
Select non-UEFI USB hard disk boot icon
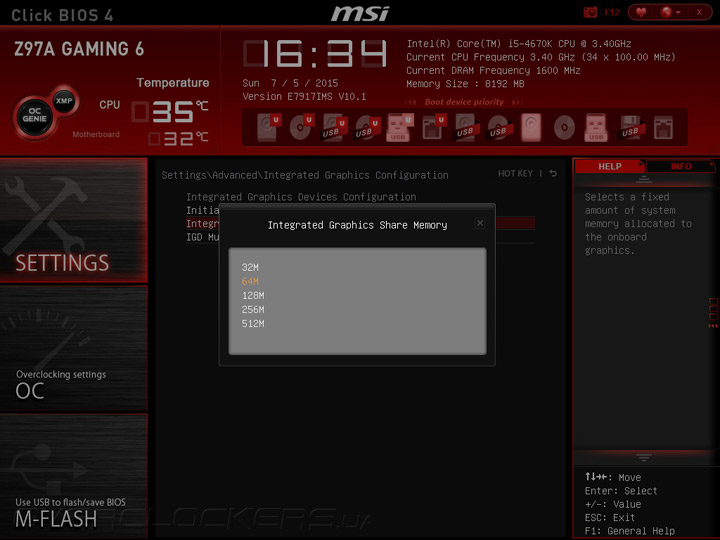pos(466,127)
